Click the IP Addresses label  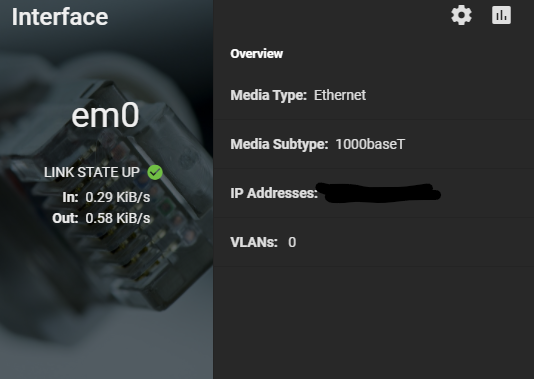(274, 193)
